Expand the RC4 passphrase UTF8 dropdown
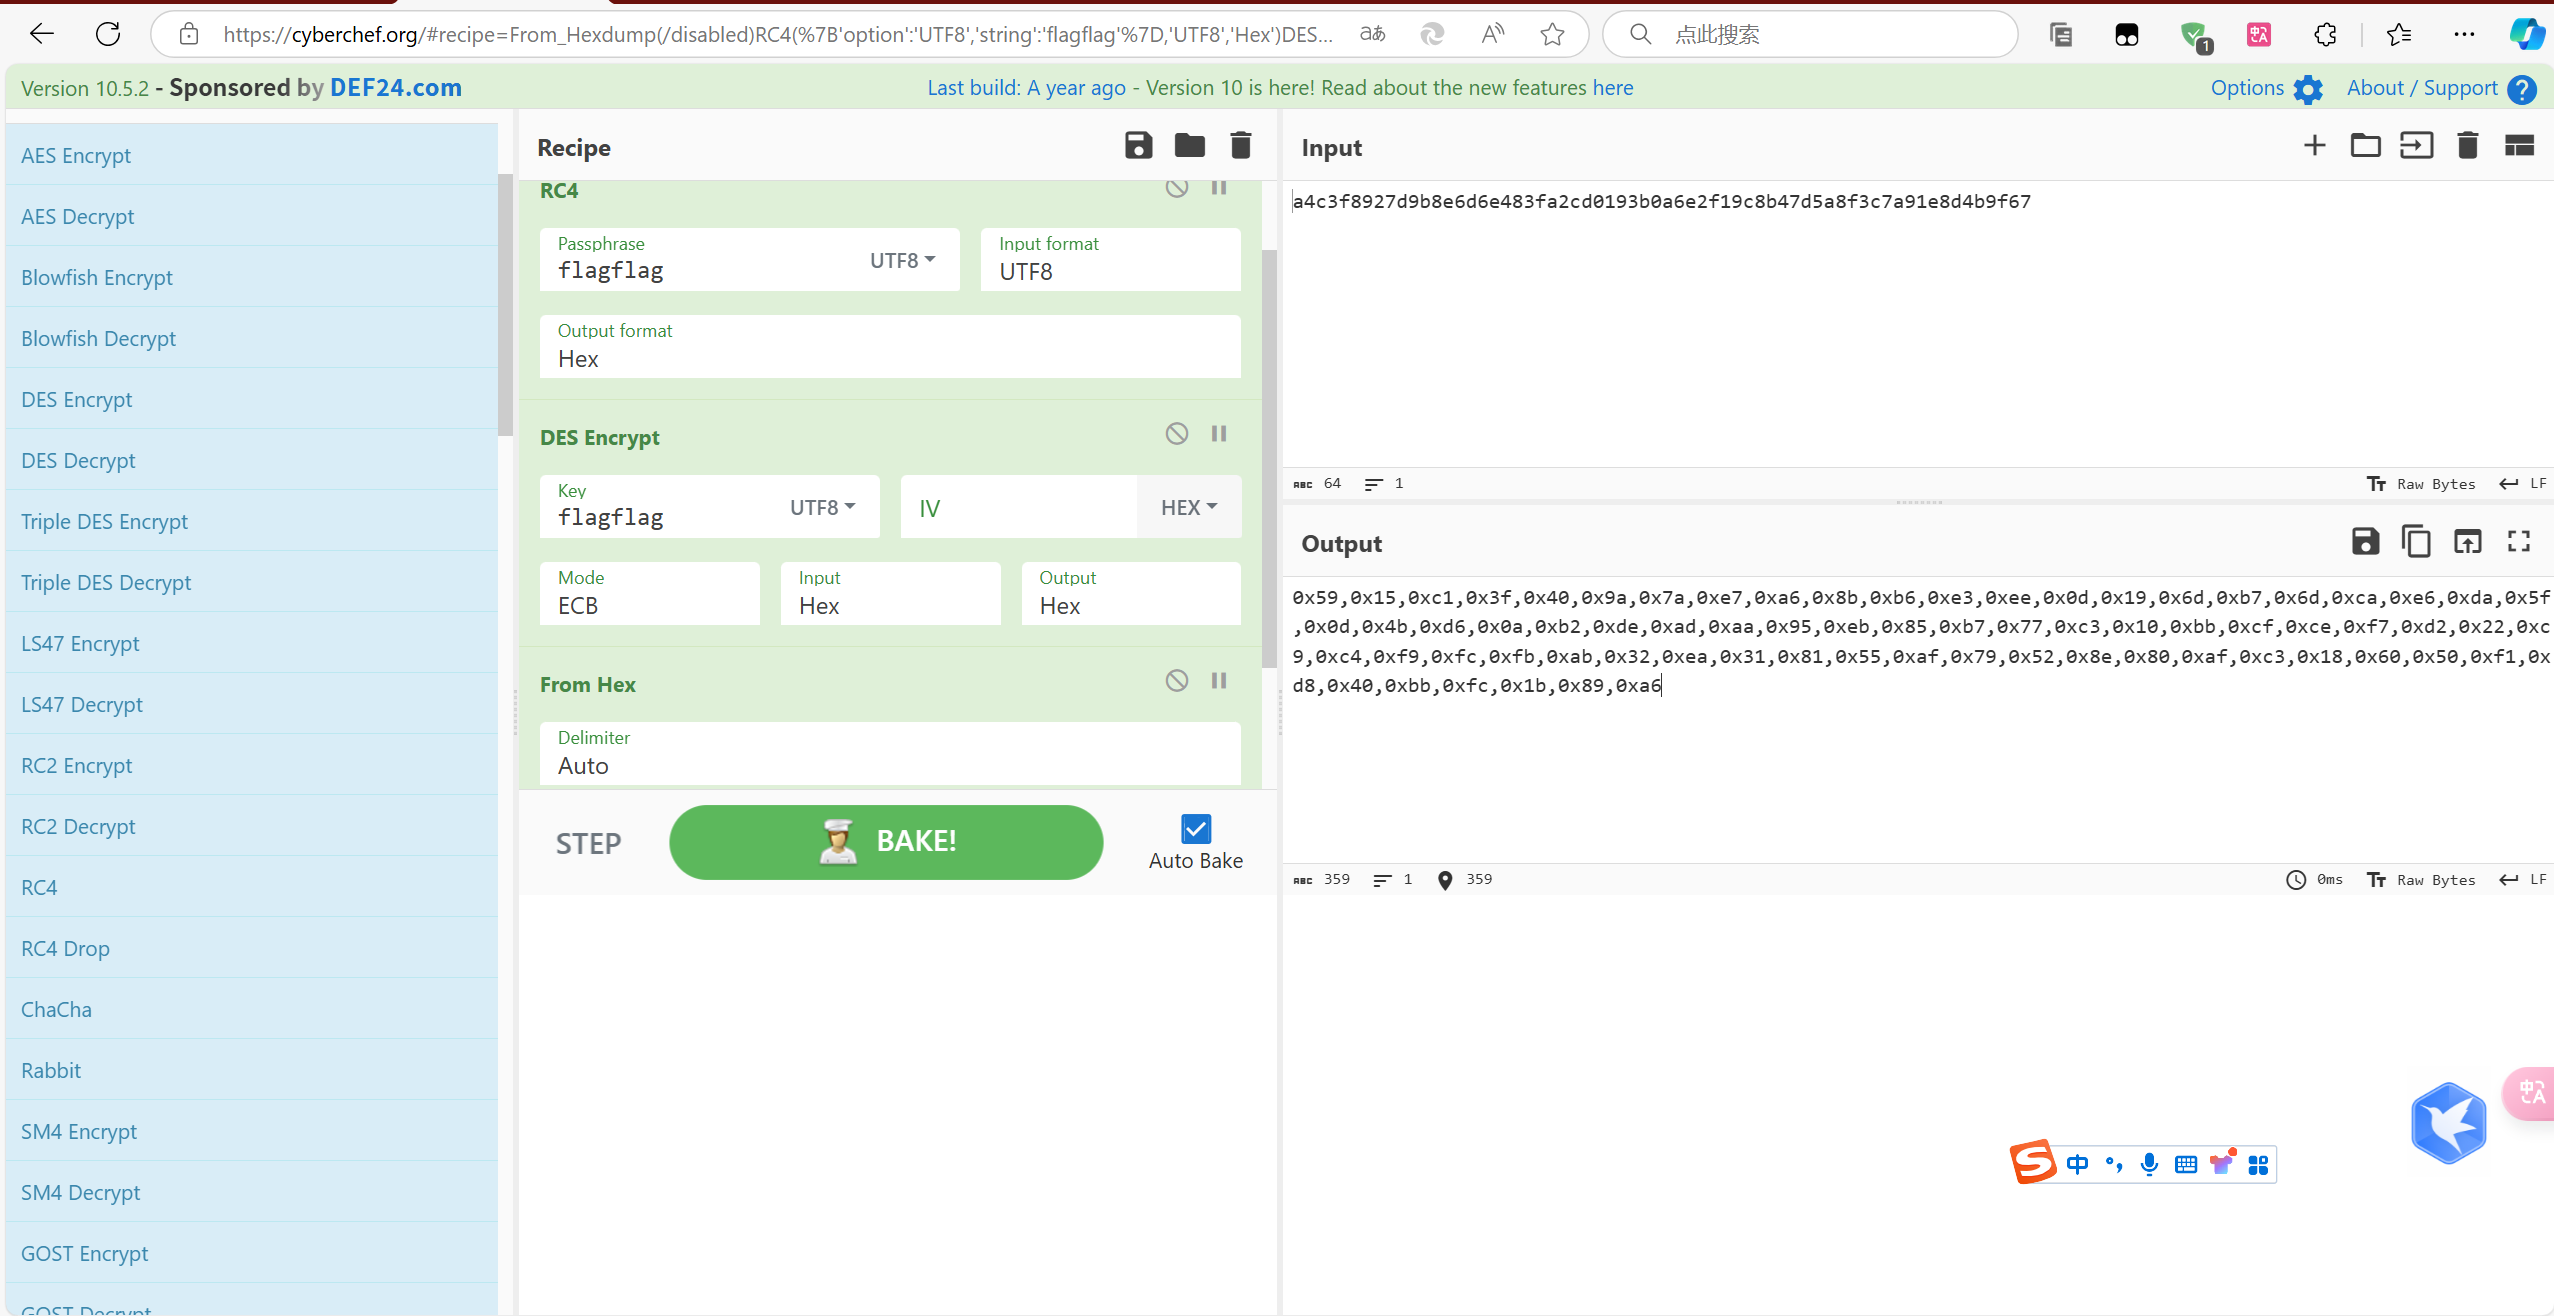The width and height of the screenshot is (2554, 1316). [902, 260]
